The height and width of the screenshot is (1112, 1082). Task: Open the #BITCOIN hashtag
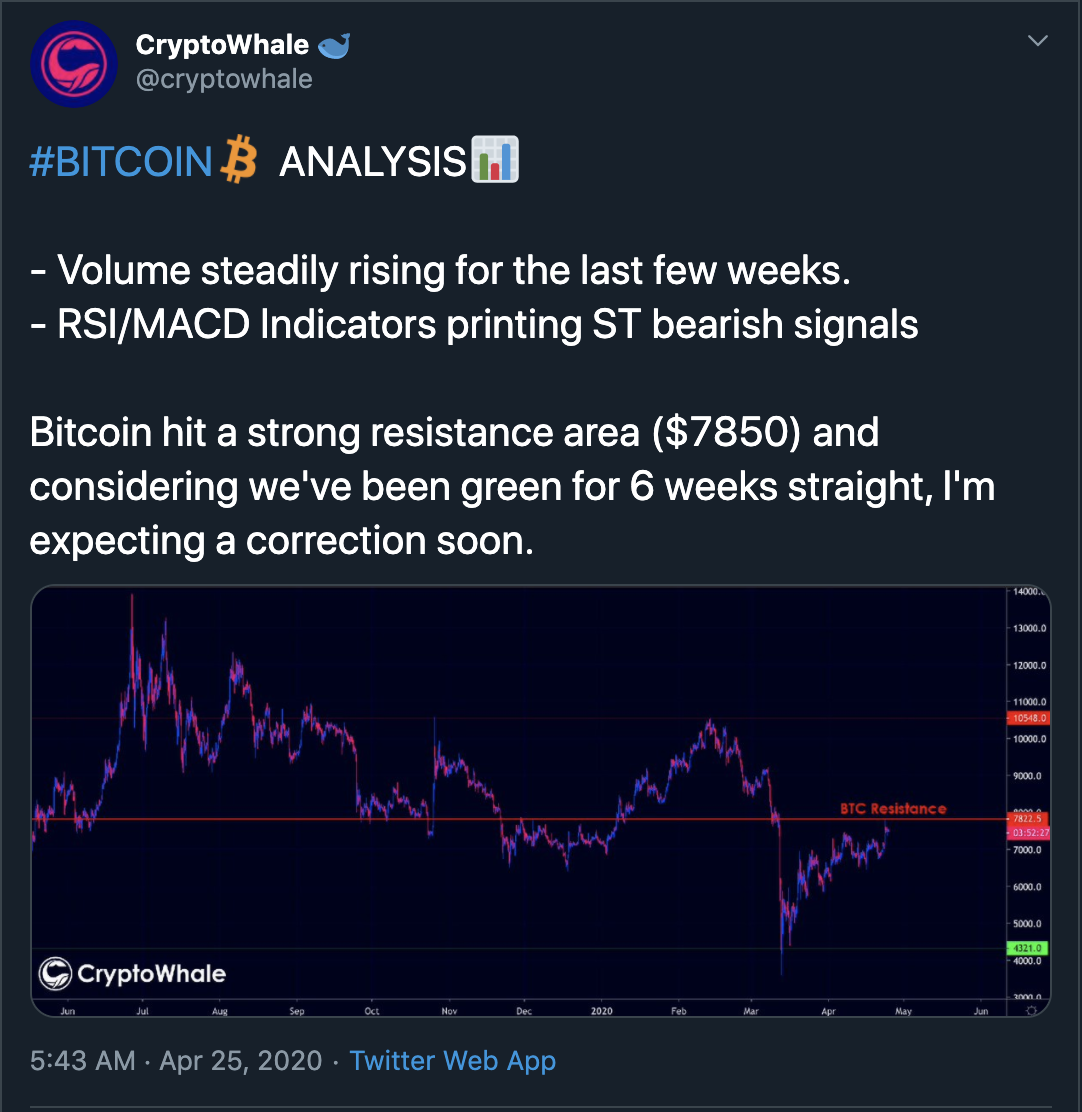click(x=122, y=162)
